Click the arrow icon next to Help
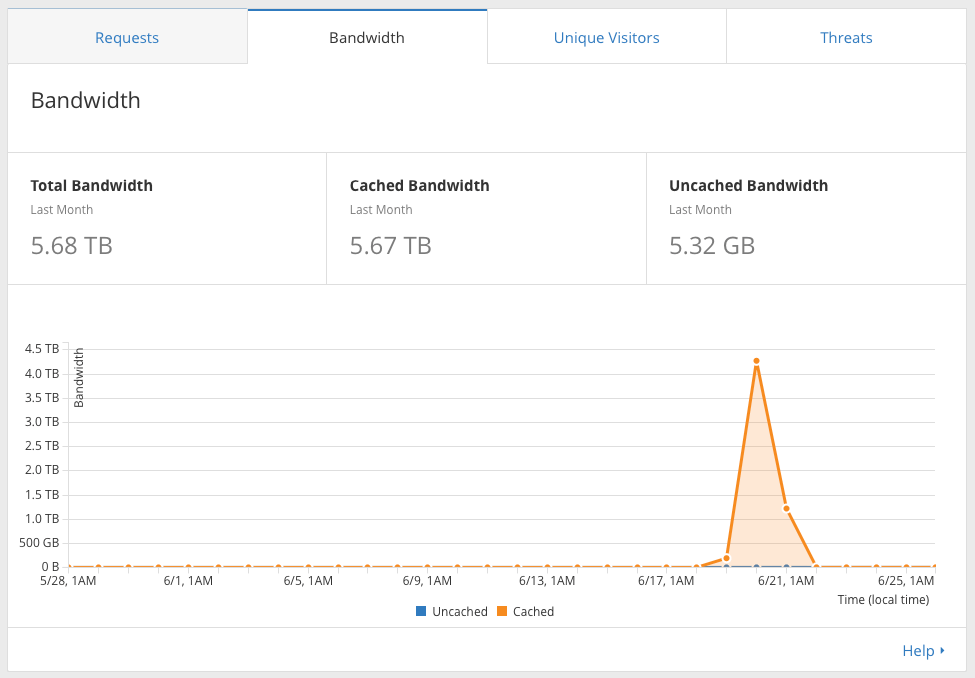975x678 pixels. pyautogui.click(x=942, y=651)
